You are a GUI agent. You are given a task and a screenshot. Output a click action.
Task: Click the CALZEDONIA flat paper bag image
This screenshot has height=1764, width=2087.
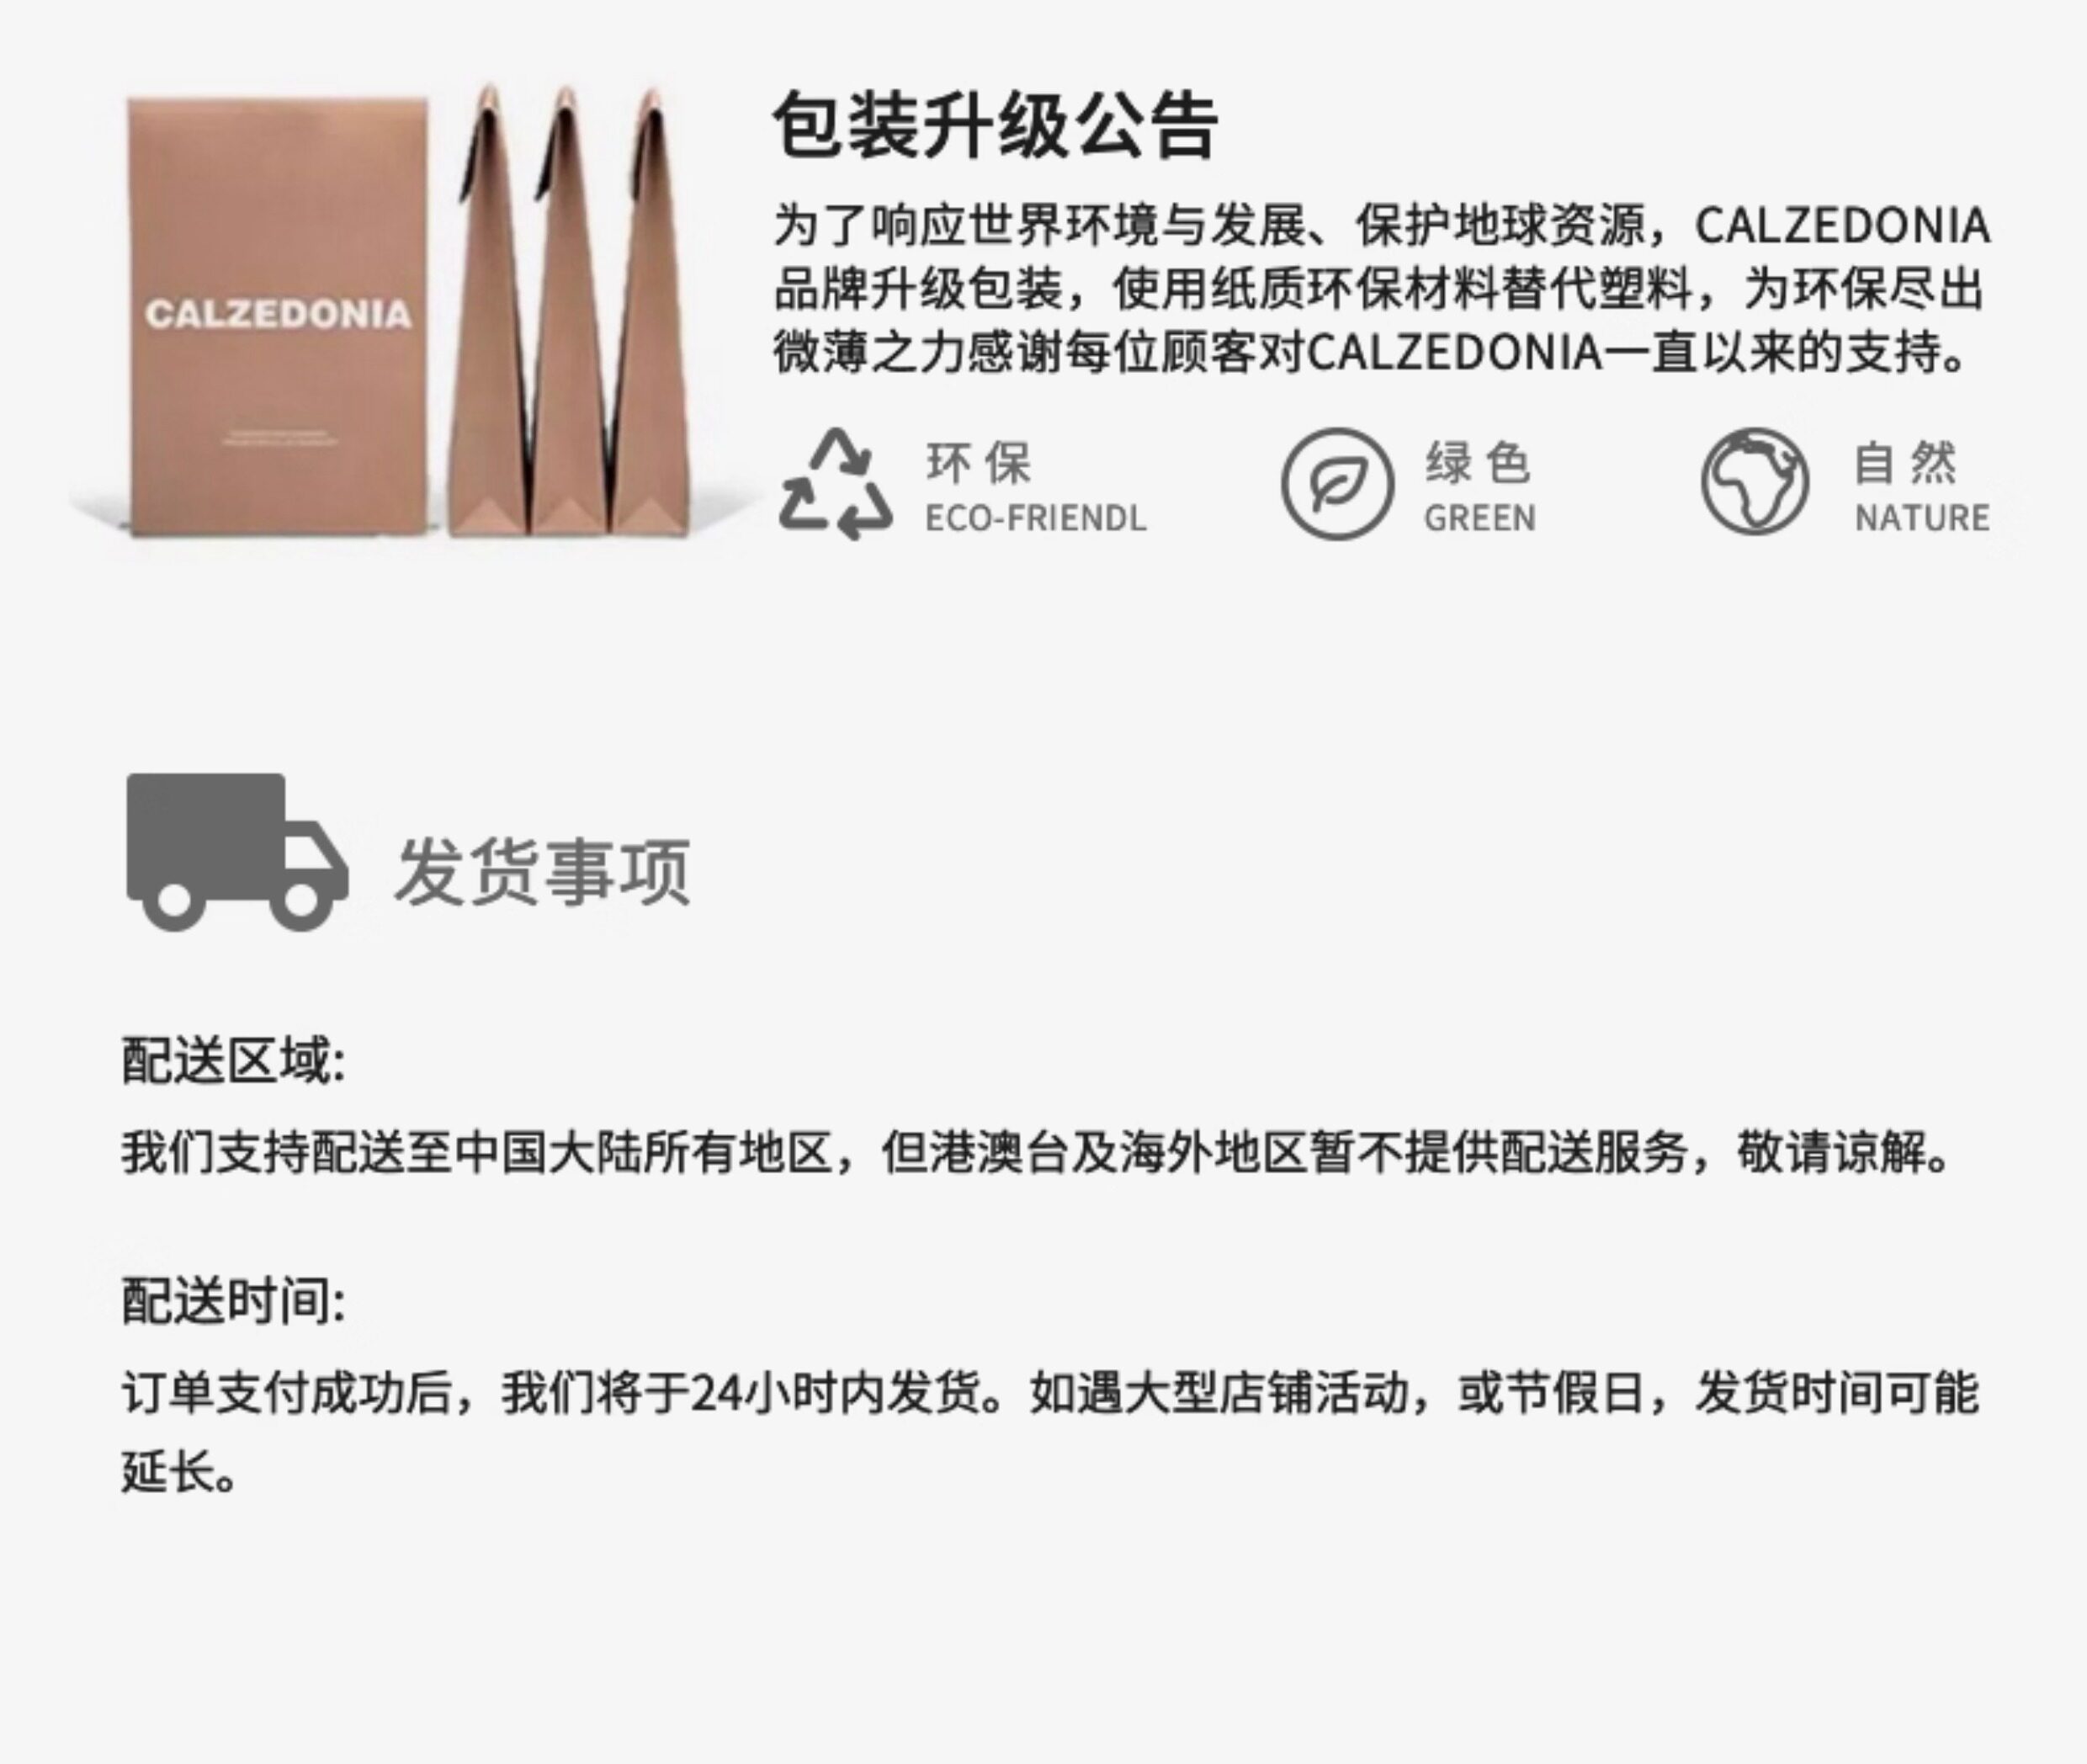click(x=278, y=315)
